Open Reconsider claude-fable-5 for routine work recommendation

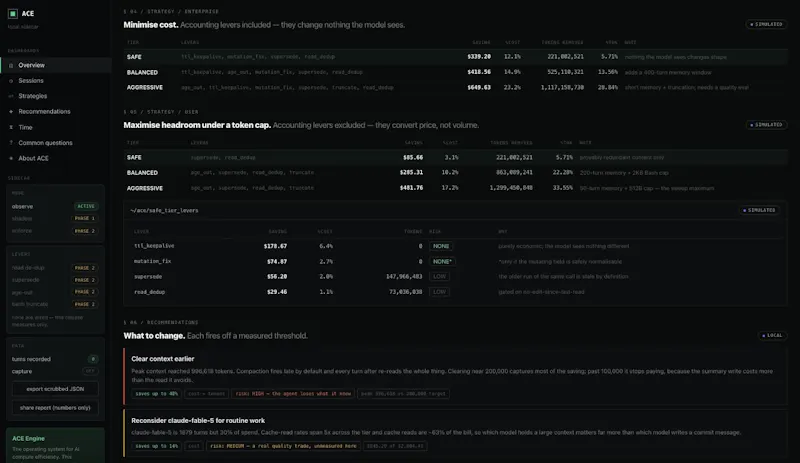coord(456,433)
